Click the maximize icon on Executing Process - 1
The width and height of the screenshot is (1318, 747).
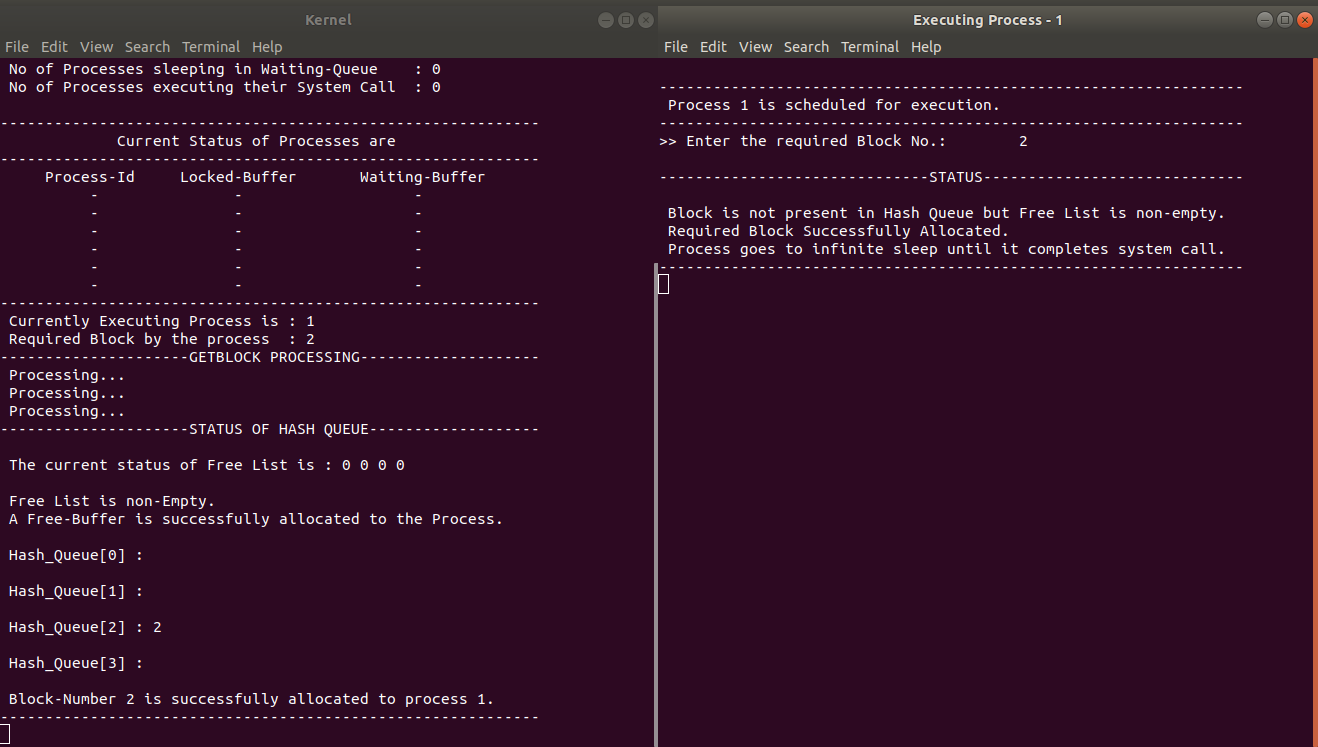point(1285,19)
